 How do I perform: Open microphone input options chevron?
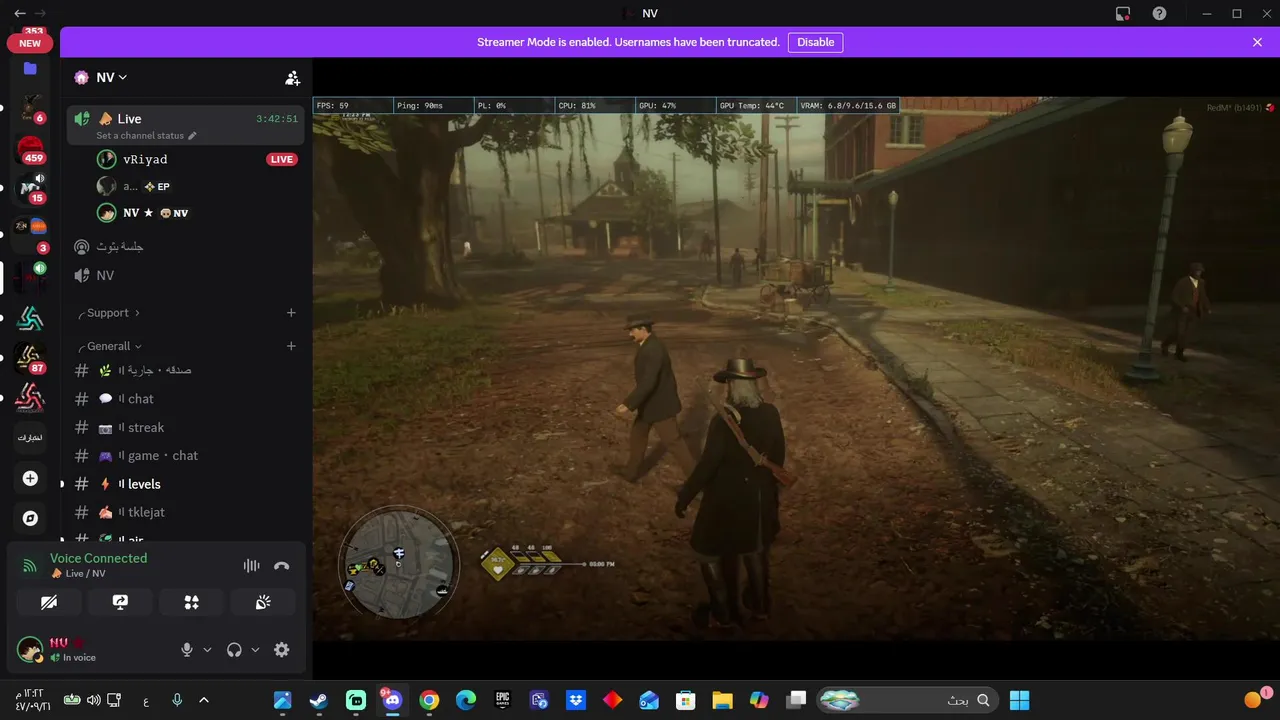(207, 650)
